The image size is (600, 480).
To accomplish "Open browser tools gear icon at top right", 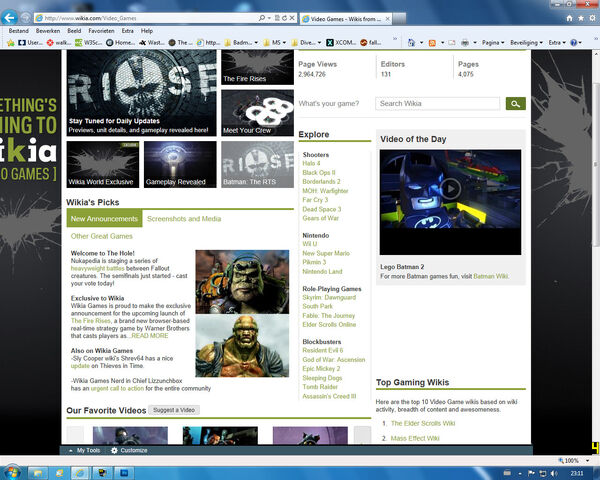I will (x=592, y=18).
